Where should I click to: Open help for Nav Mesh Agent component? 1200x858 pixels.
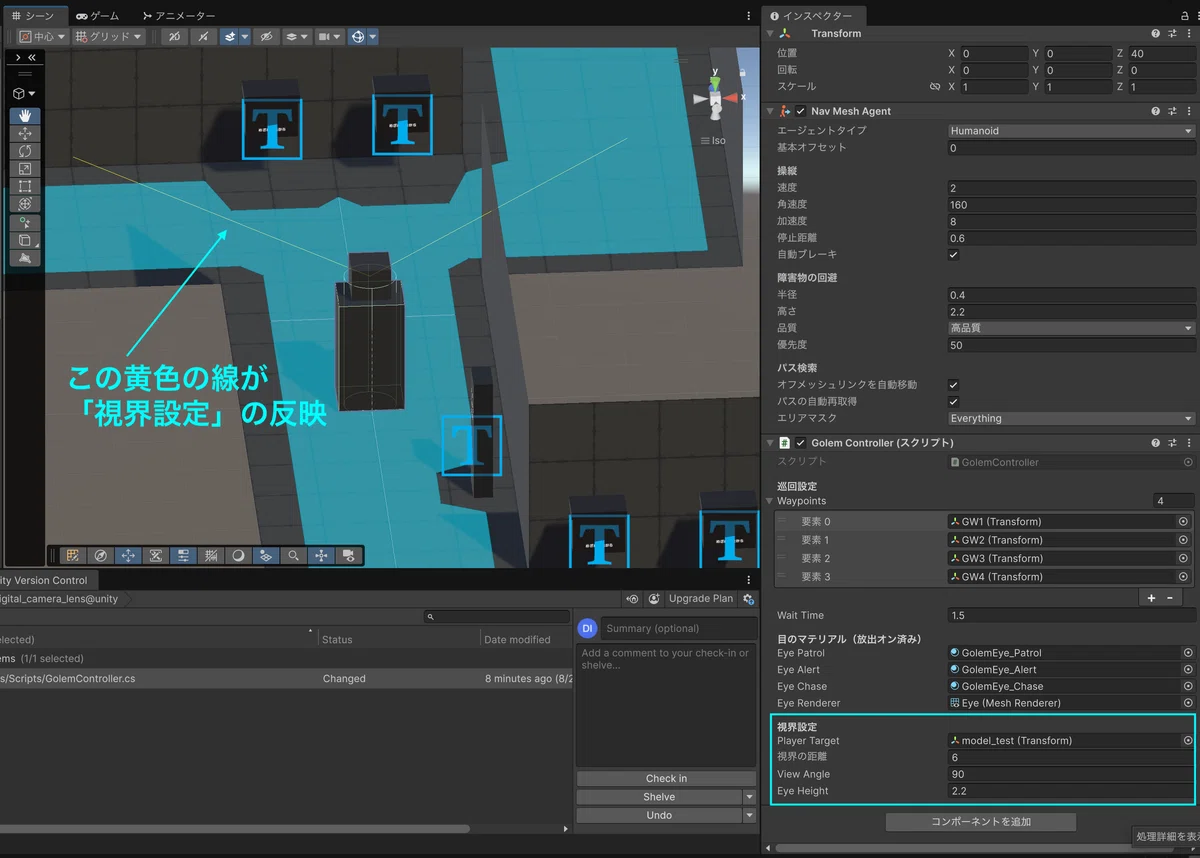(1155, 111)
